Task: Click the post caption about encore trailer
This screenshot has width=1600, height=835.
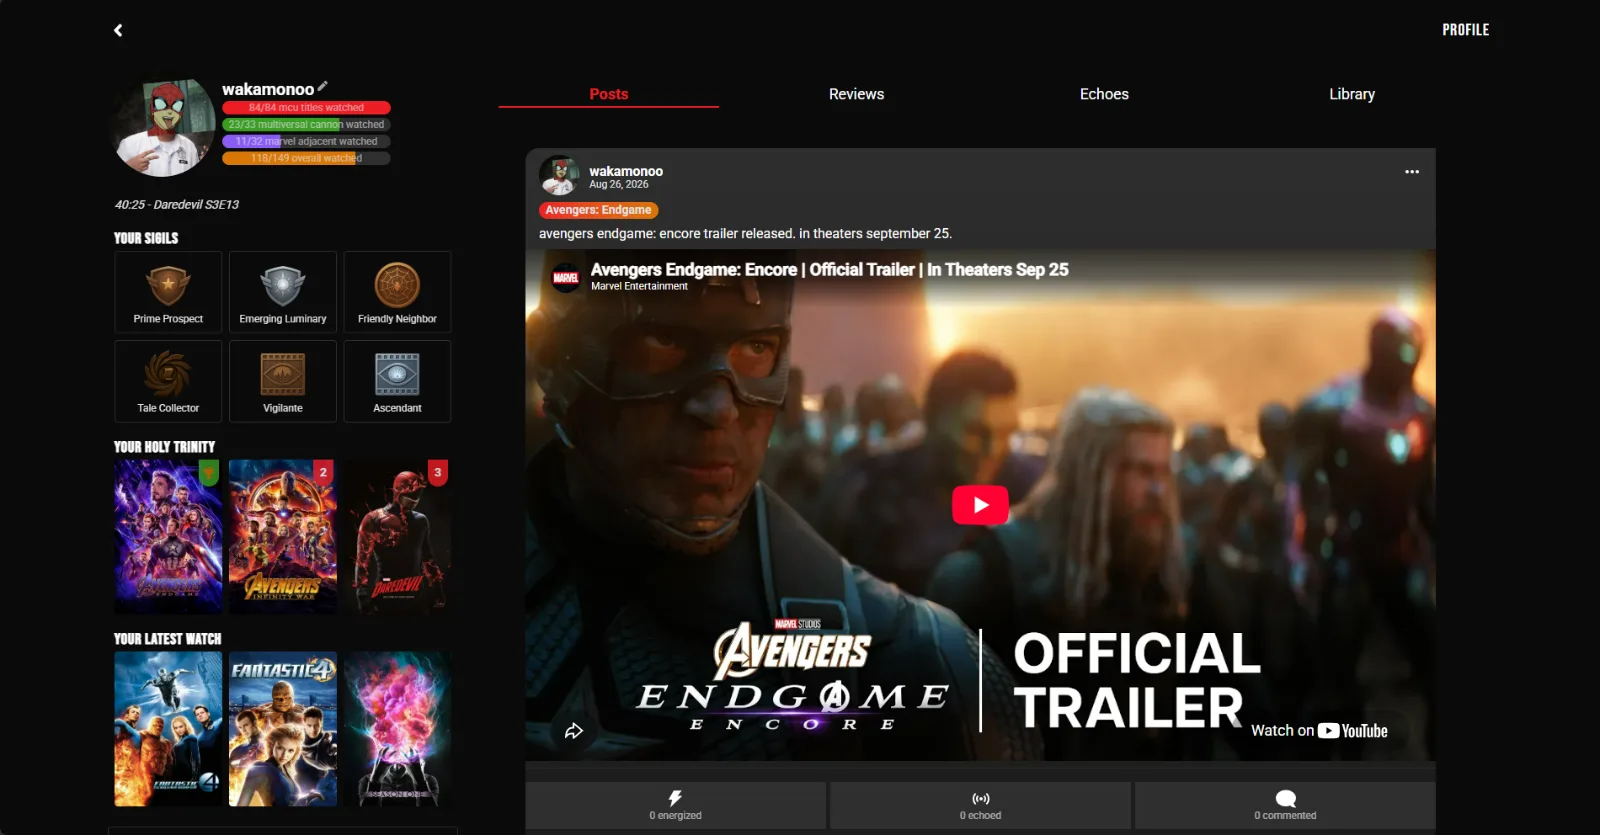Action: (x=745, y=233)
